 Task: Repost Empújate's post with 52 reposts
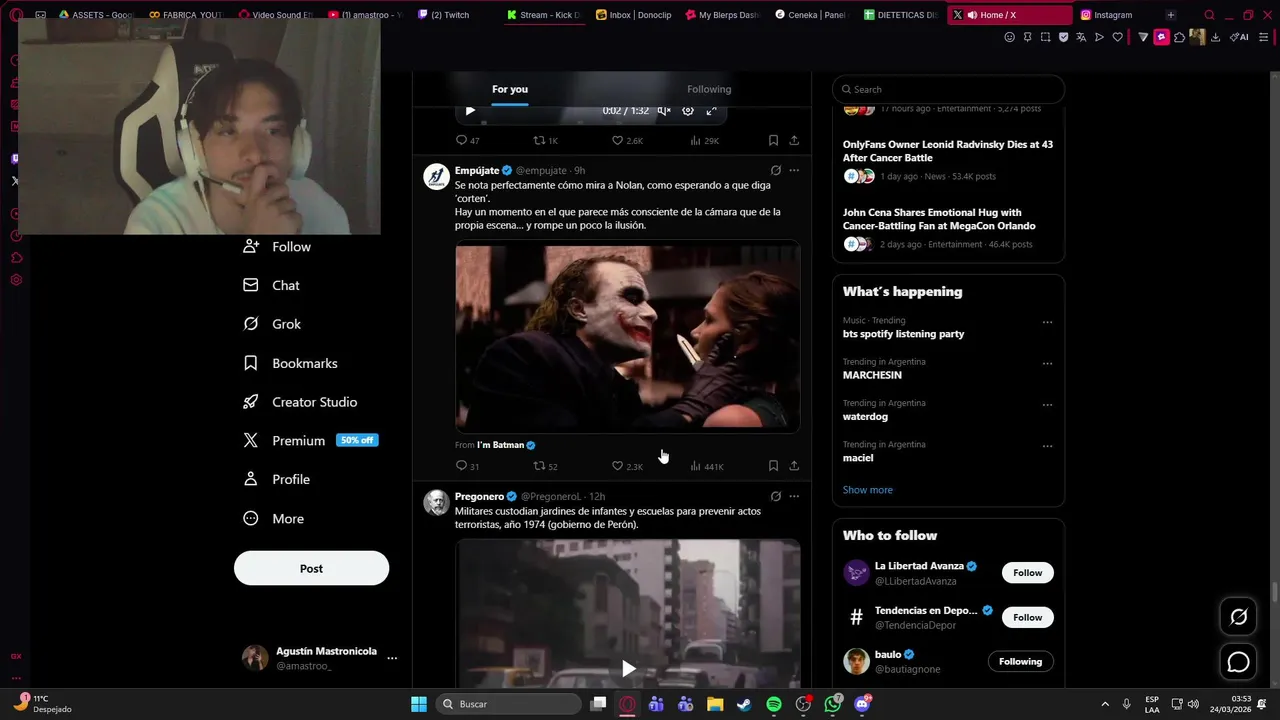tap(545, 466)
